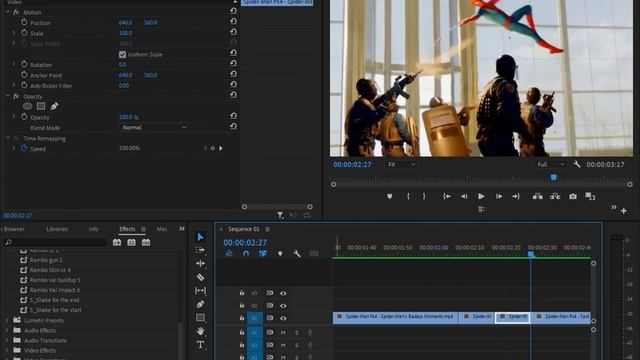The height and width of the screenshot is (360, 640).
Task: Select free draw bezier mask pen
Action: (x=54, y=106)
